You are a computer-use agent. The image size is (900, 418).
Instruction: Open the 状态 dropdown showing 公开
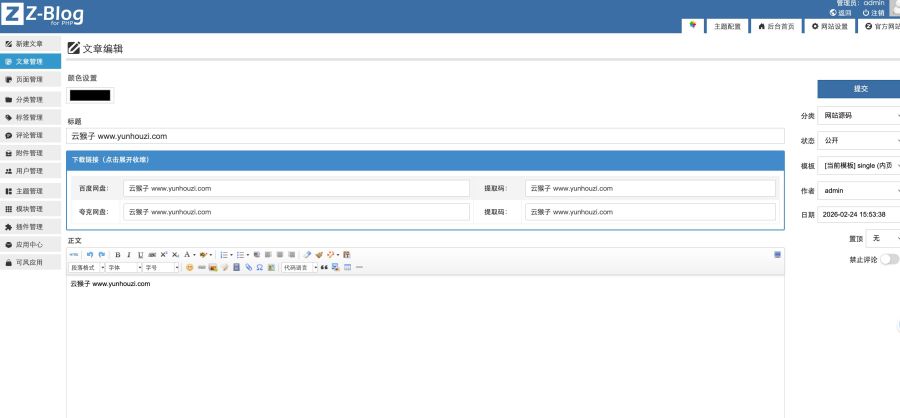point(858,141)
